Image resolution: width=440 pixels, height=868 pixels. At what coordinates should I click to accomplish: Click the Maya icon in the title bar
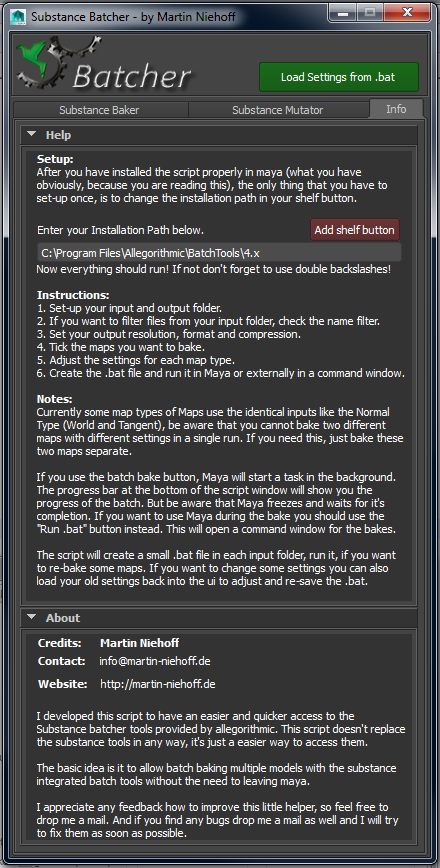[18, 17]
